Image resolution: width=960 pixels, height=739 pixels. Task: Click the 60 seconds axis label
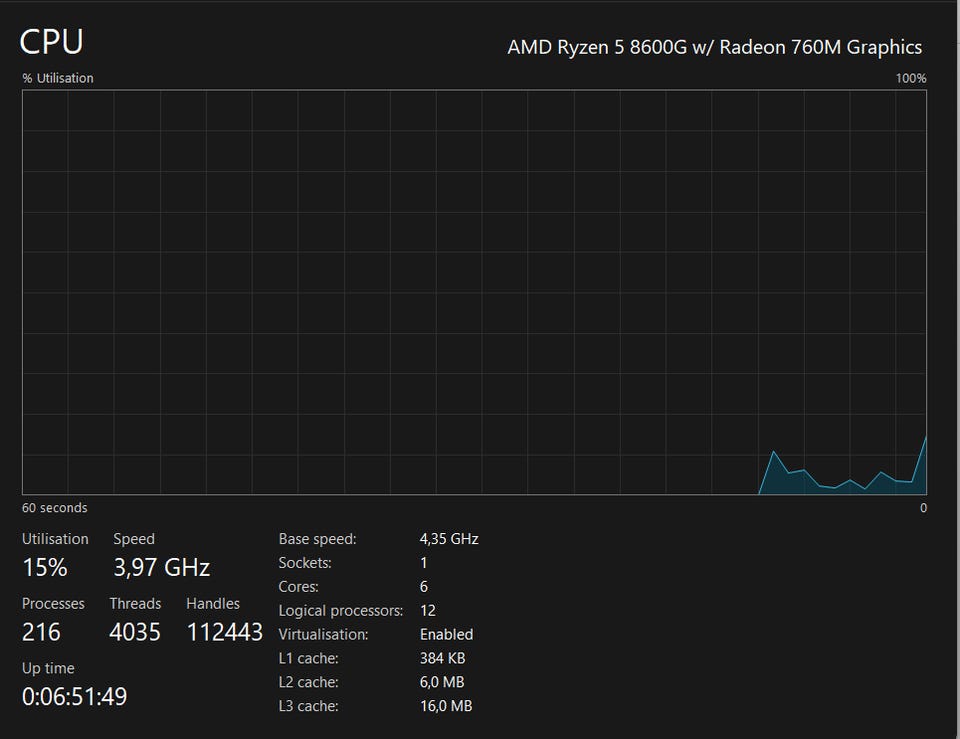pos(54,508)
